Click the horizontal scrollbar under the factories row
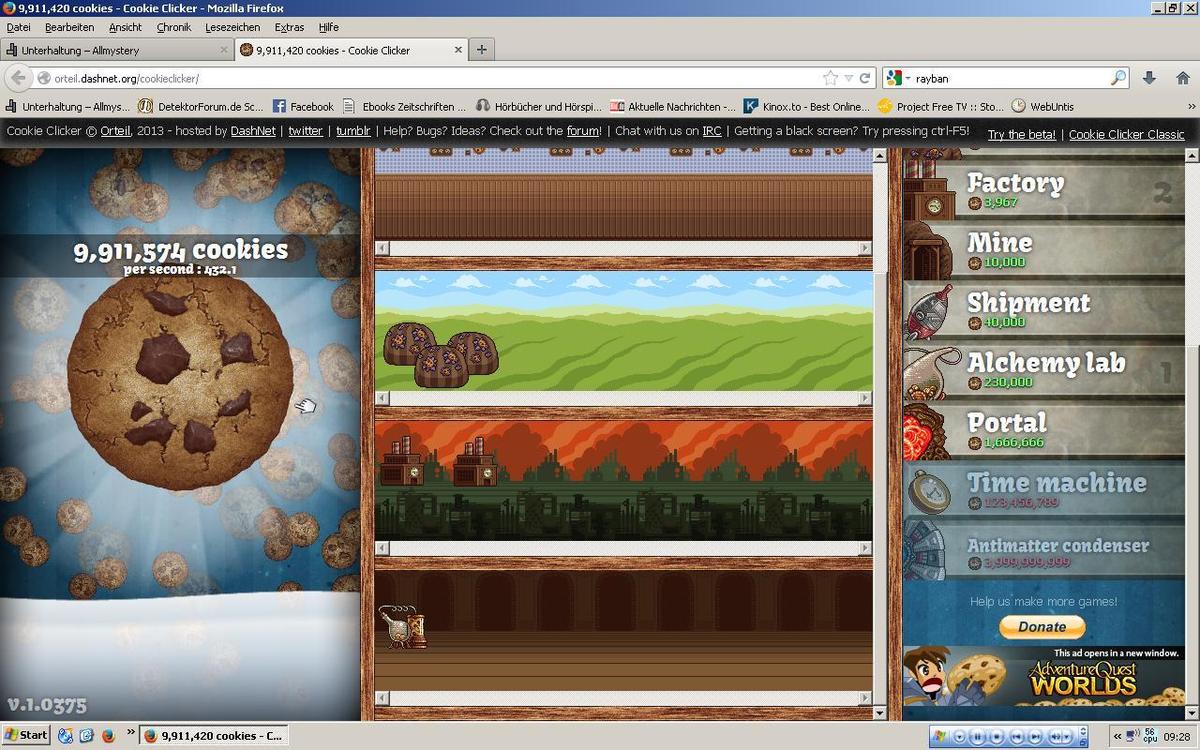Viewport: 1200px width, 750px height. pyautogui.click(x=623, y=548)
